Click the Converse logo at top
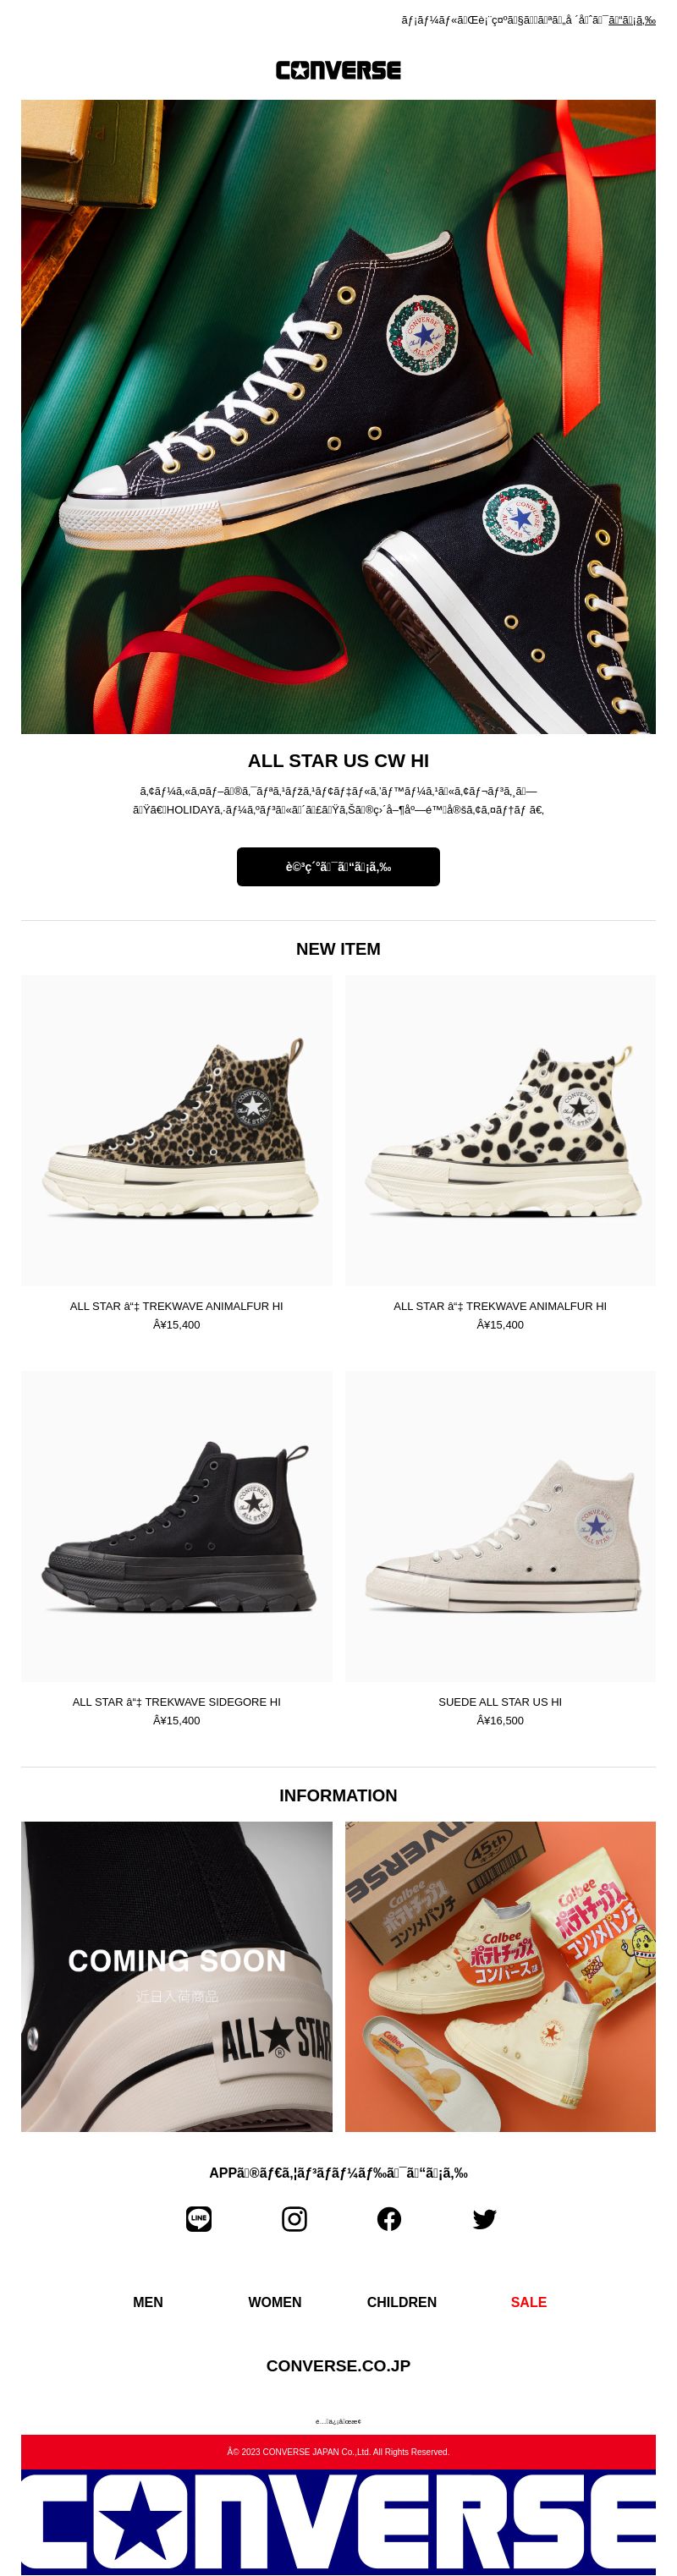Screen dimensions: 677x2576 point(338,70)
